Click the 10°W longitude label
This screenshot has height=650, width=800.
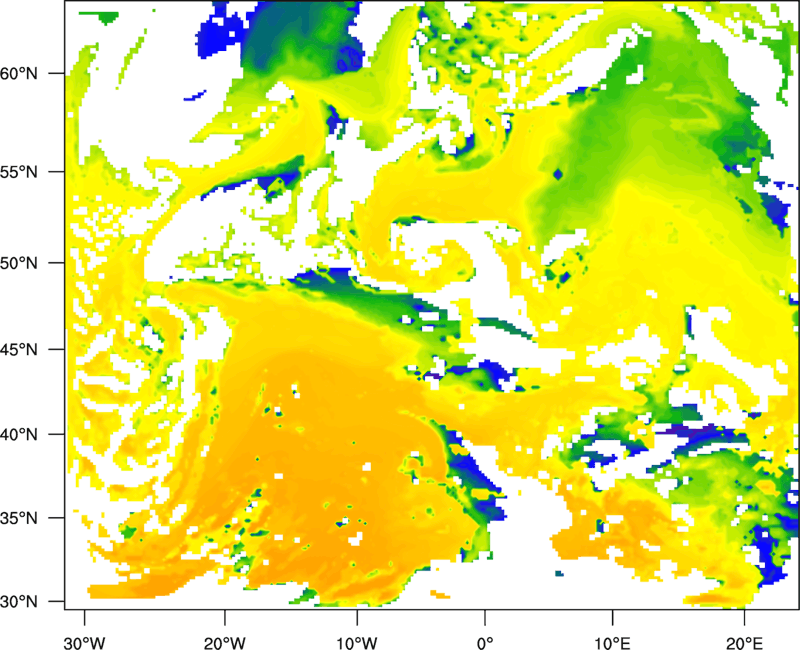(x=357, y=643)
